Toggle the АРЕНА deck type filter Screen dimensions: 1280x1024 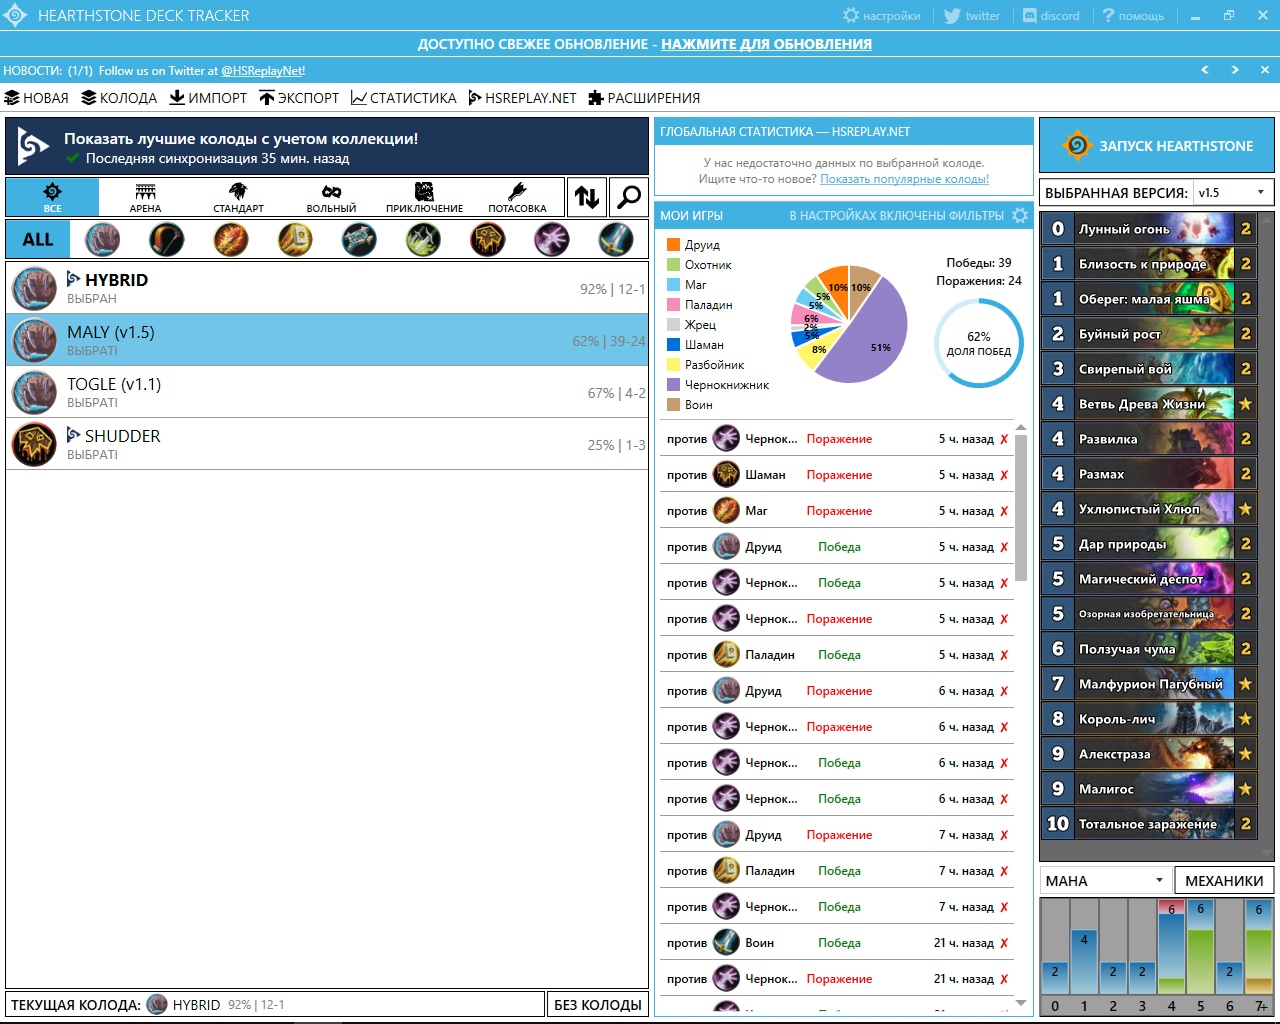pos(145,197)
